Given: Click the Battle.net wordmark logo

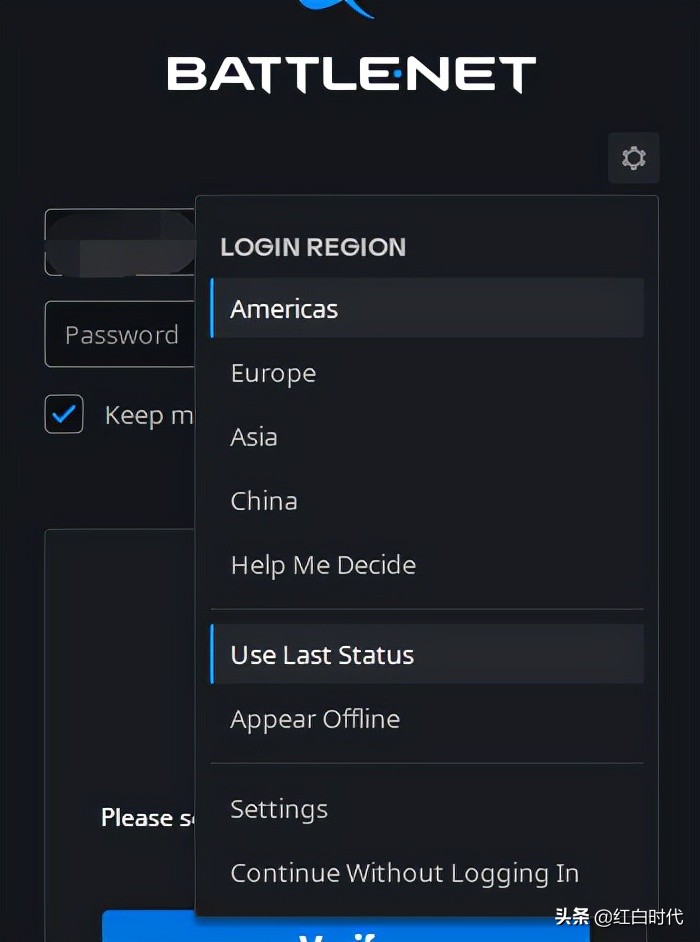Looking at the screenshot, I should point(351,75).
